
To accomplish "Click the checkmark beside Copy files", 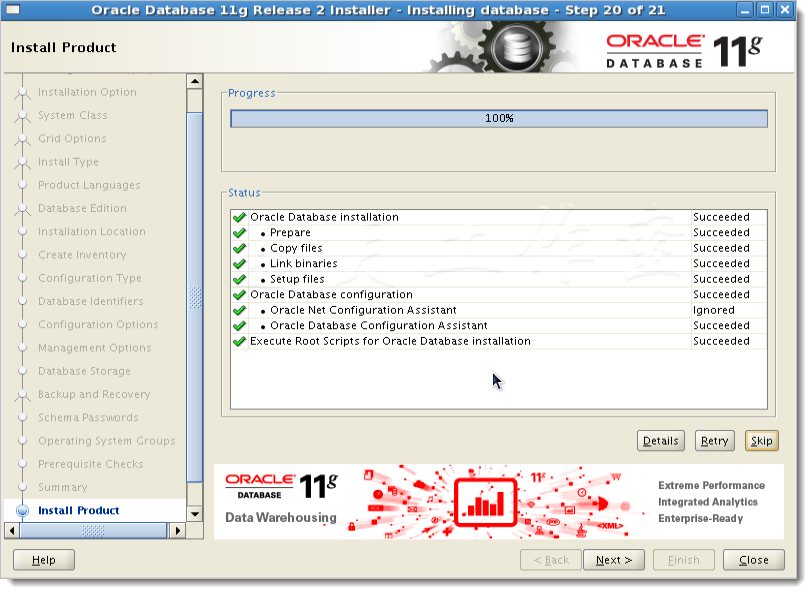I will tap(238, 248).
